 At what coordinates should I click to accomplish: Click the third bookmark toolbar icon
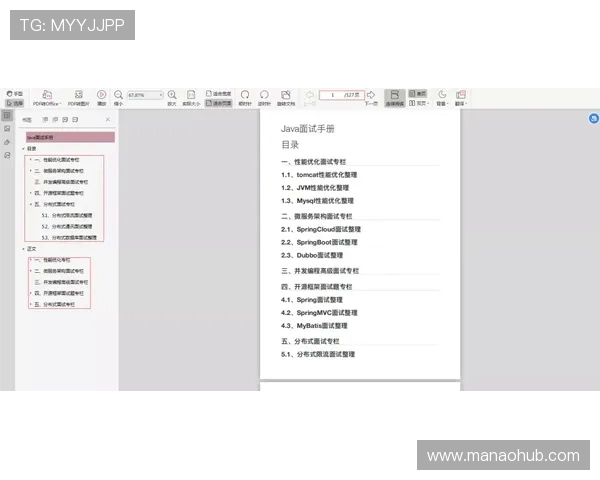pos(65,120)
